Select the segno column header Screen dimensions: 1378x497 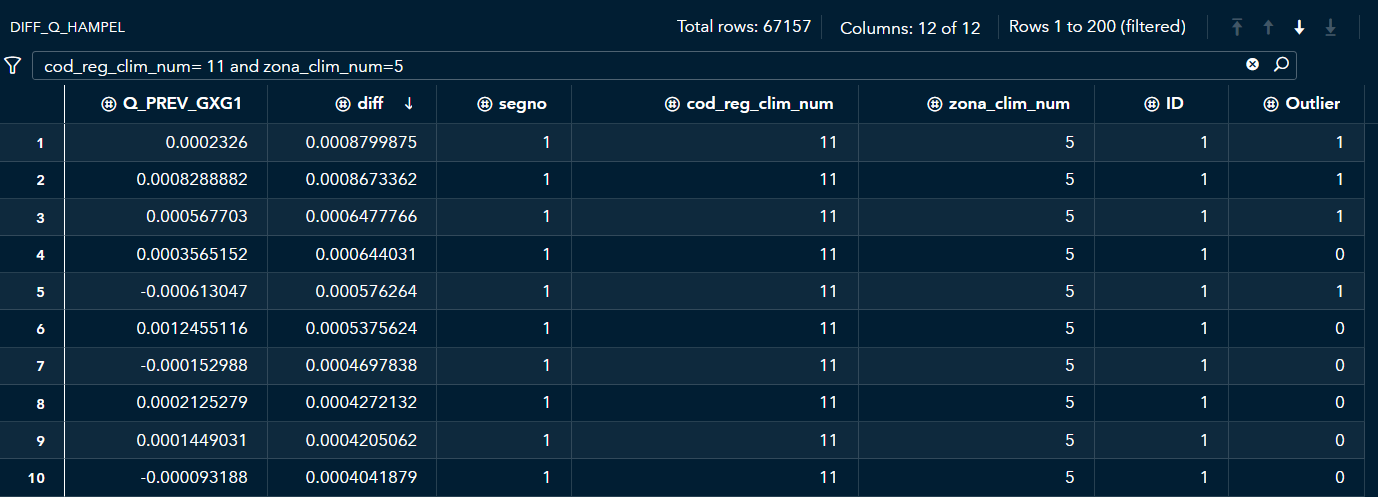click(523, 104)
